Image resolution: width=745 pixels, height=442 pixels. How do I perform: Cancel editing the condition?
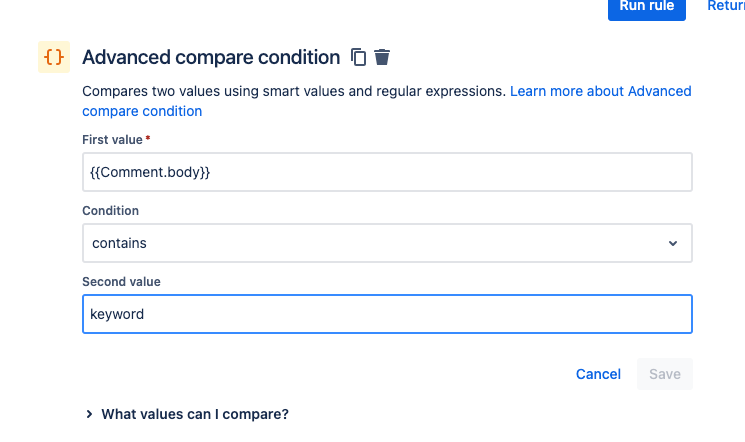point(598,374)
